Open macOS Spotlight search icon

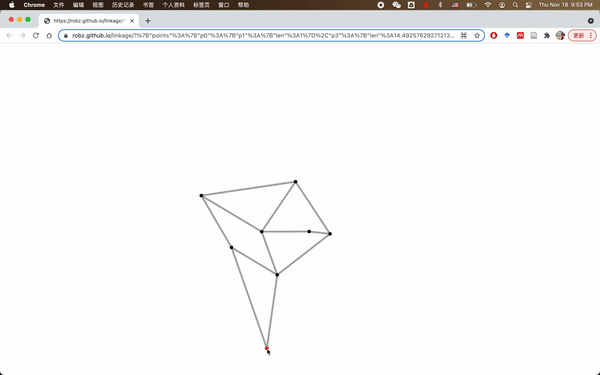[515, 5]
